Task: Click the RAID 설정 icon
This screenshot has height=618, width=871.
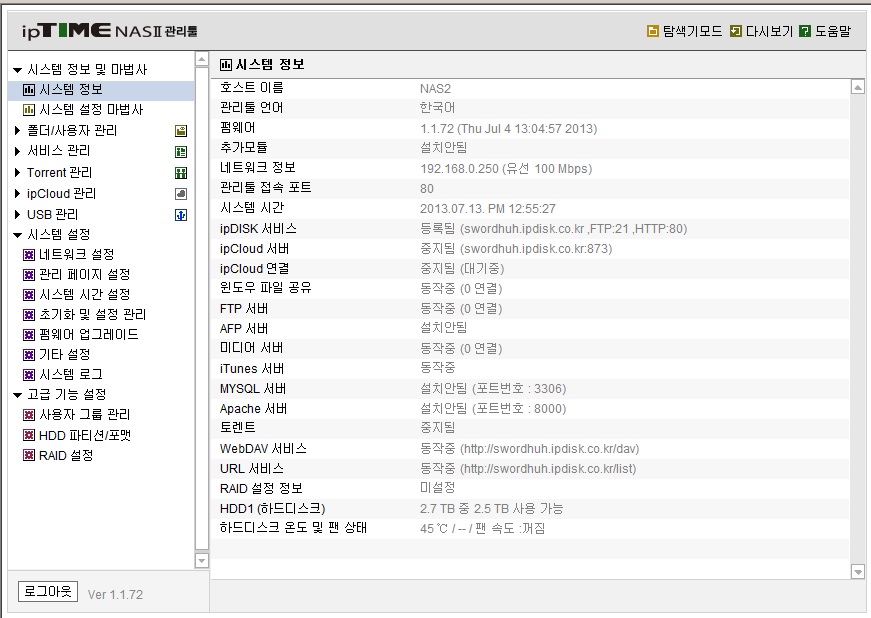Action: tap(29, 455)
